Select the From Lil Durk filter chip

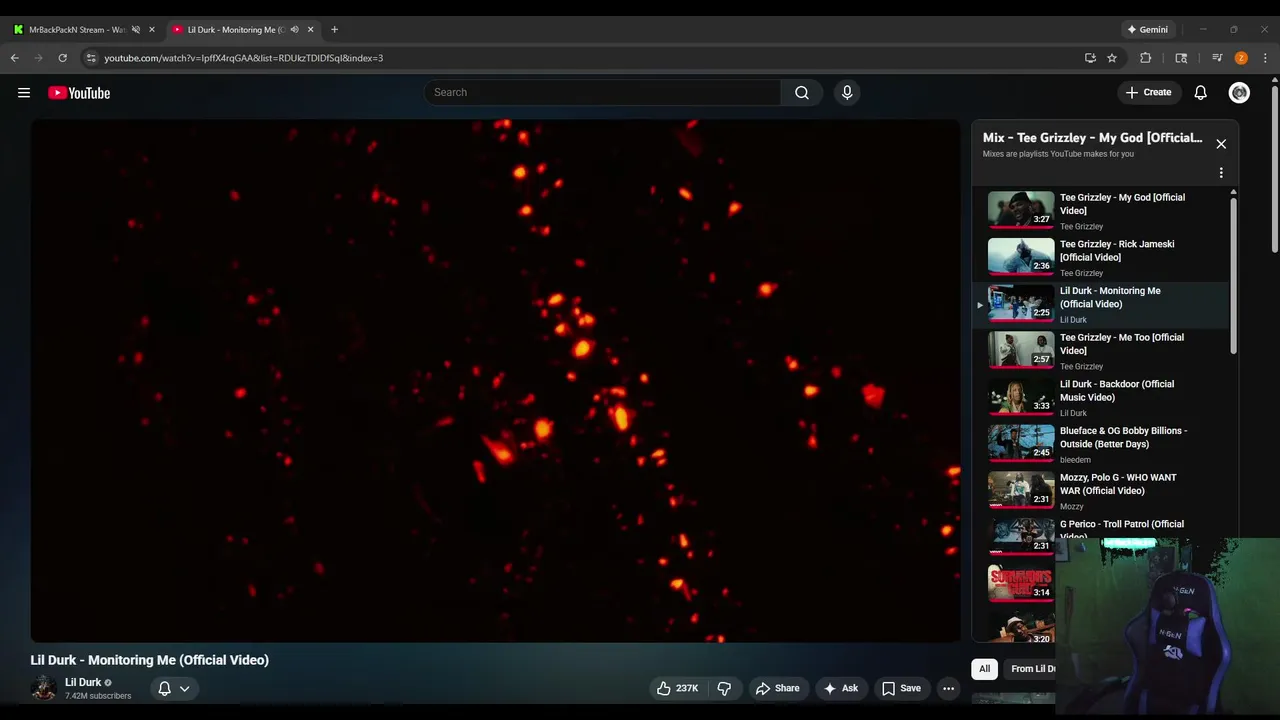pos(1030,669)
